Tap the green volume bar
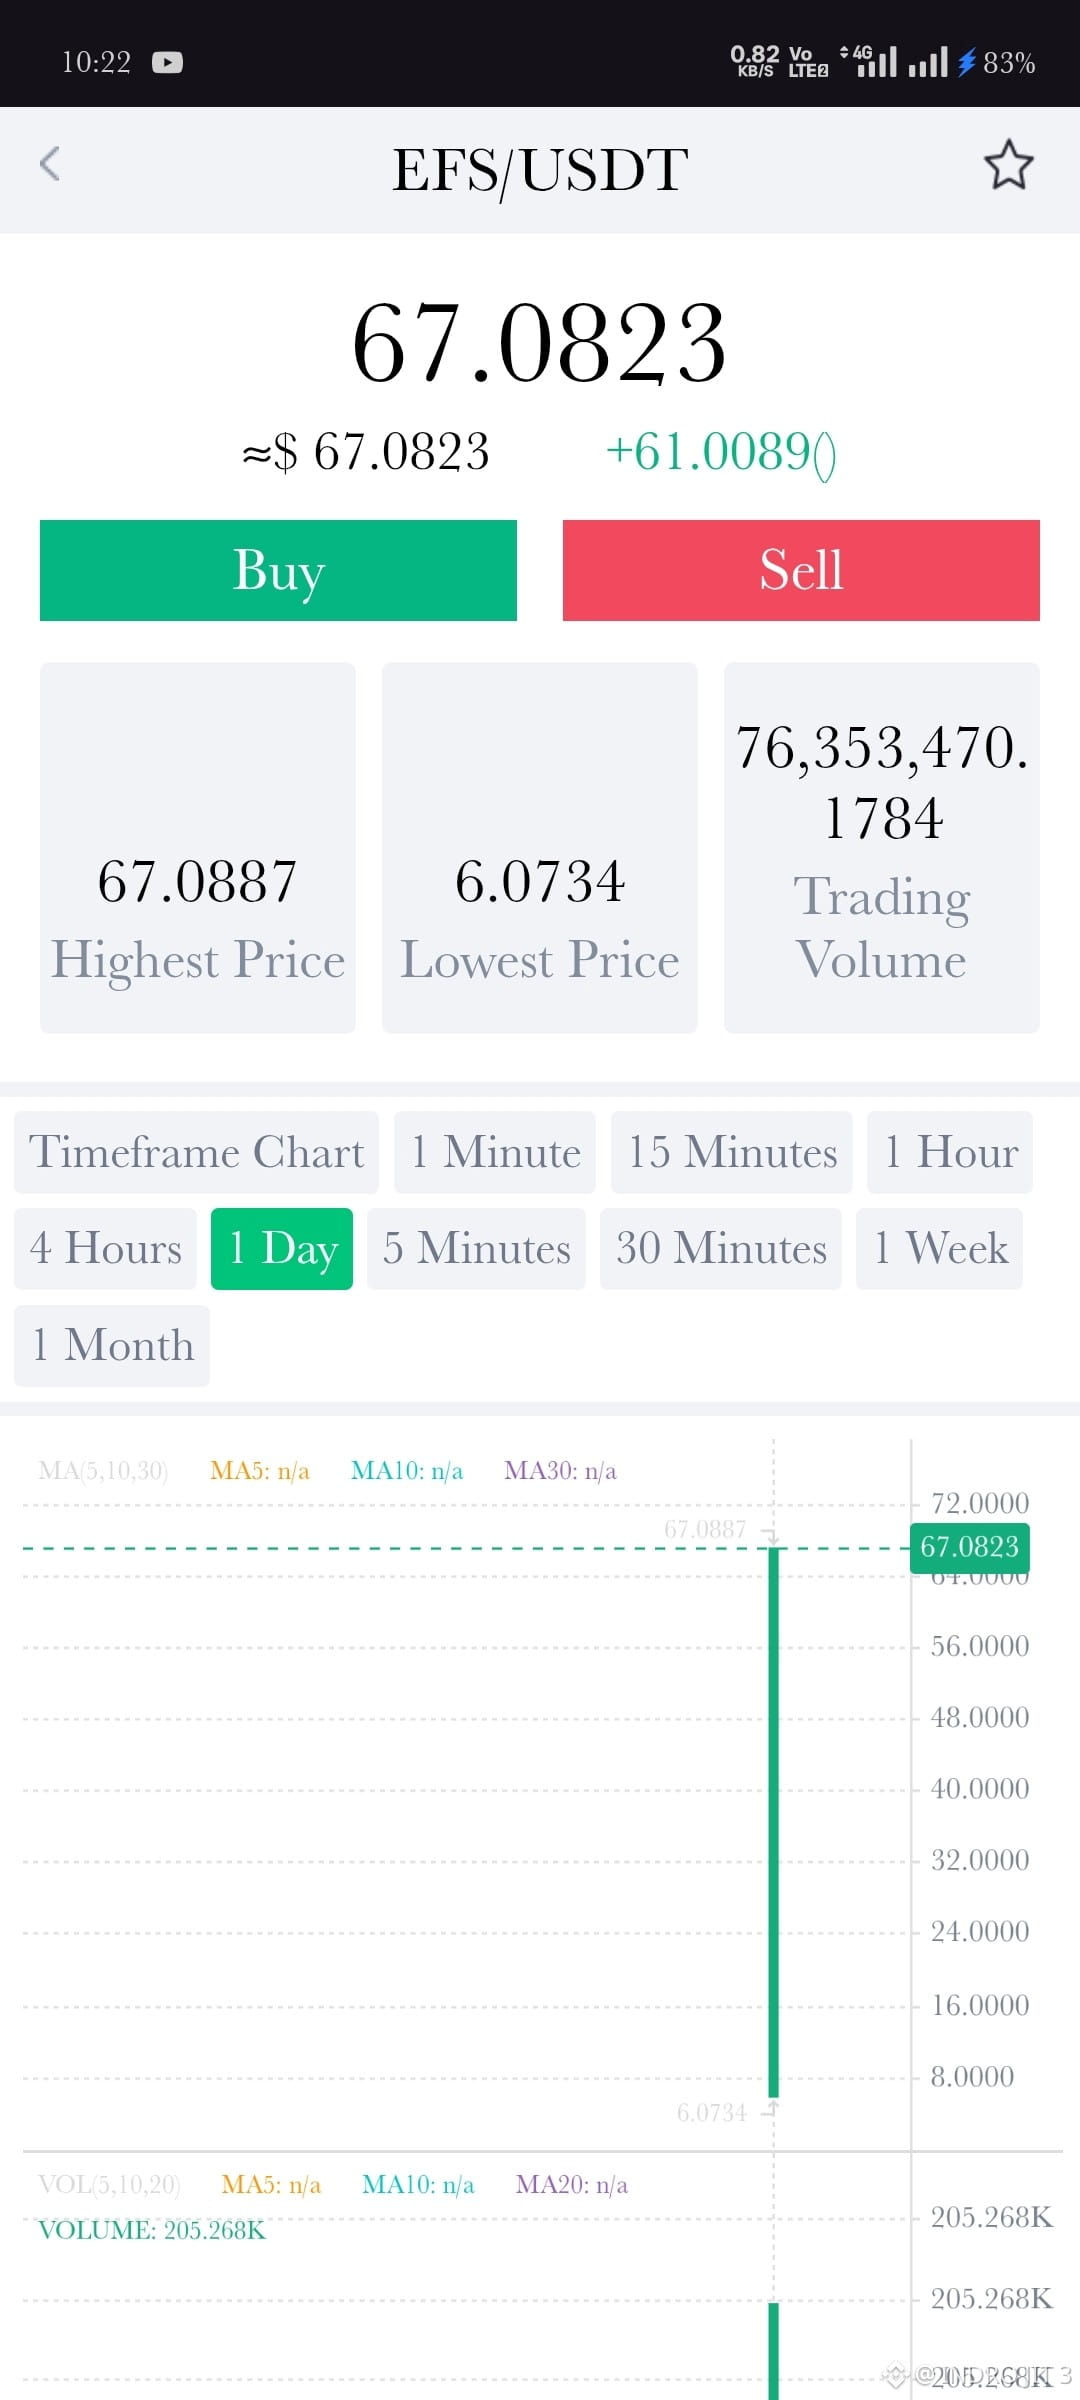 [773, 2350]
